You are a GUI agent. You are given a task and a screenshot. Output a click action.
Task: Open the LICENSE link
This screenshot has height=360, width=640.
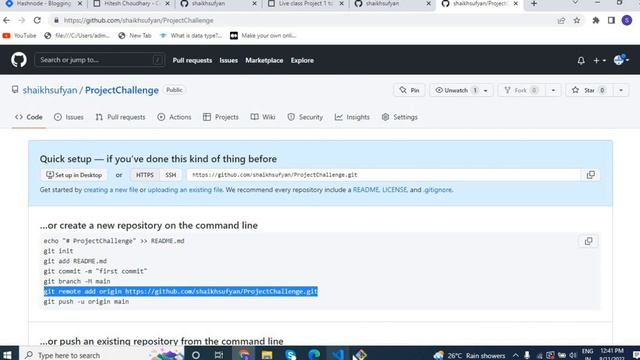[394, 190]
